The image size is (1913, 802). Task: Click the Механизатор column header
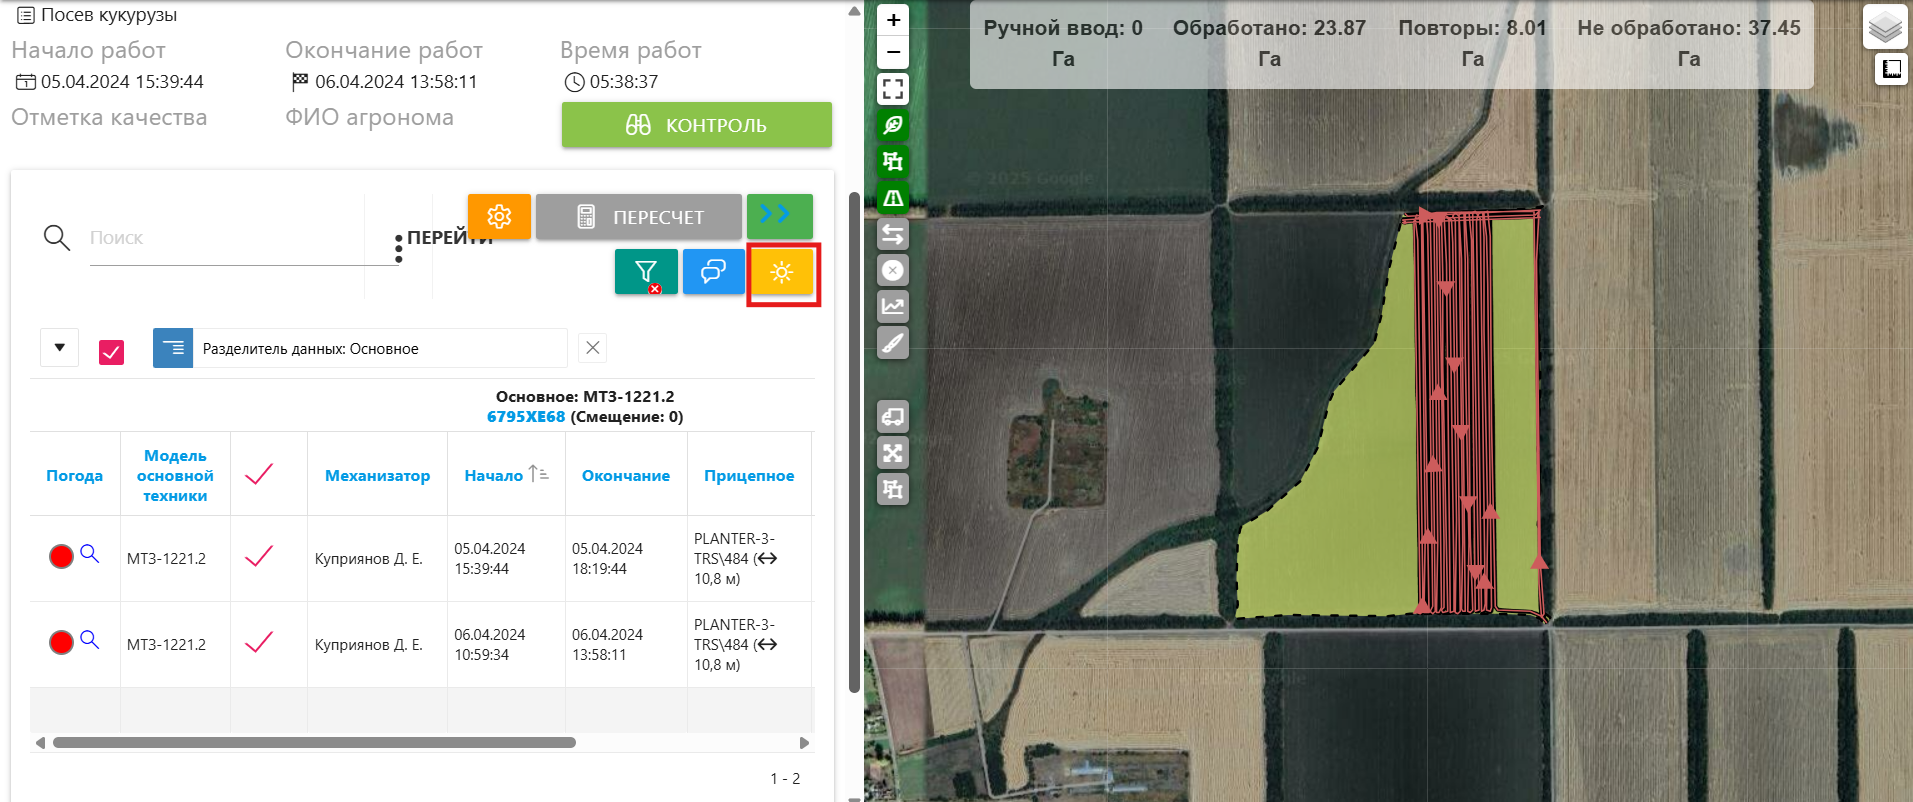pyautogui.click(x=377, y=476)
